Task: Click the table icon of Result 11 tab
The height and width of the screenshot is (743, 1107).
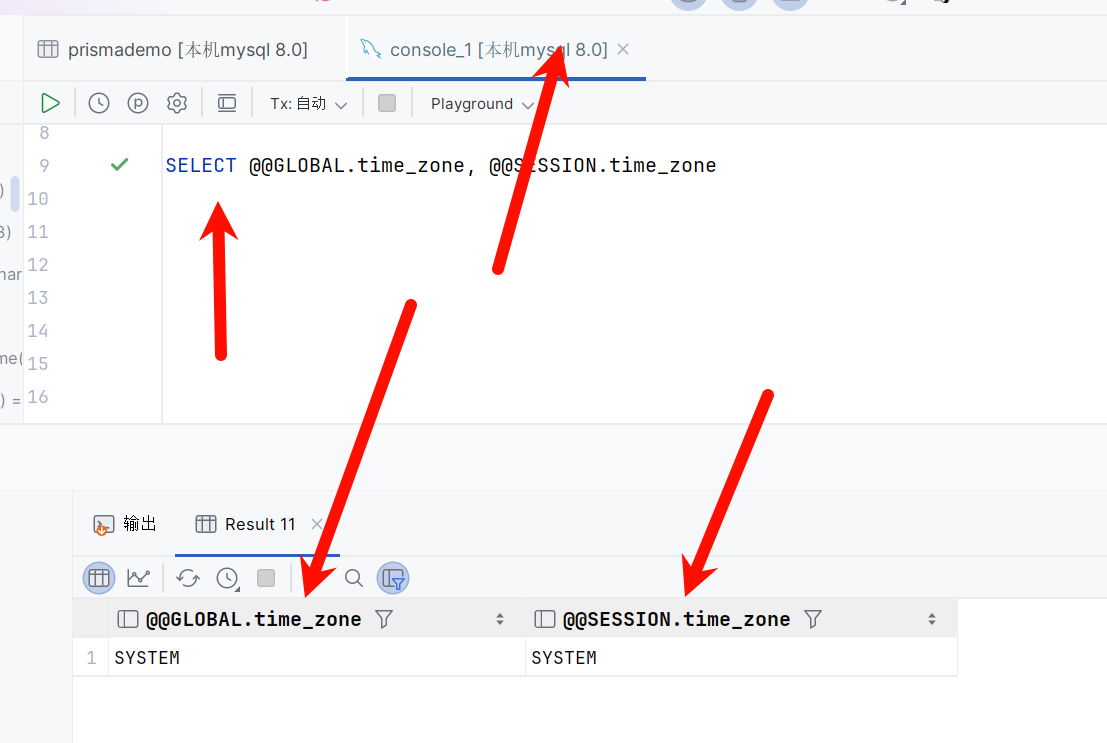Action: click(206, 524)
